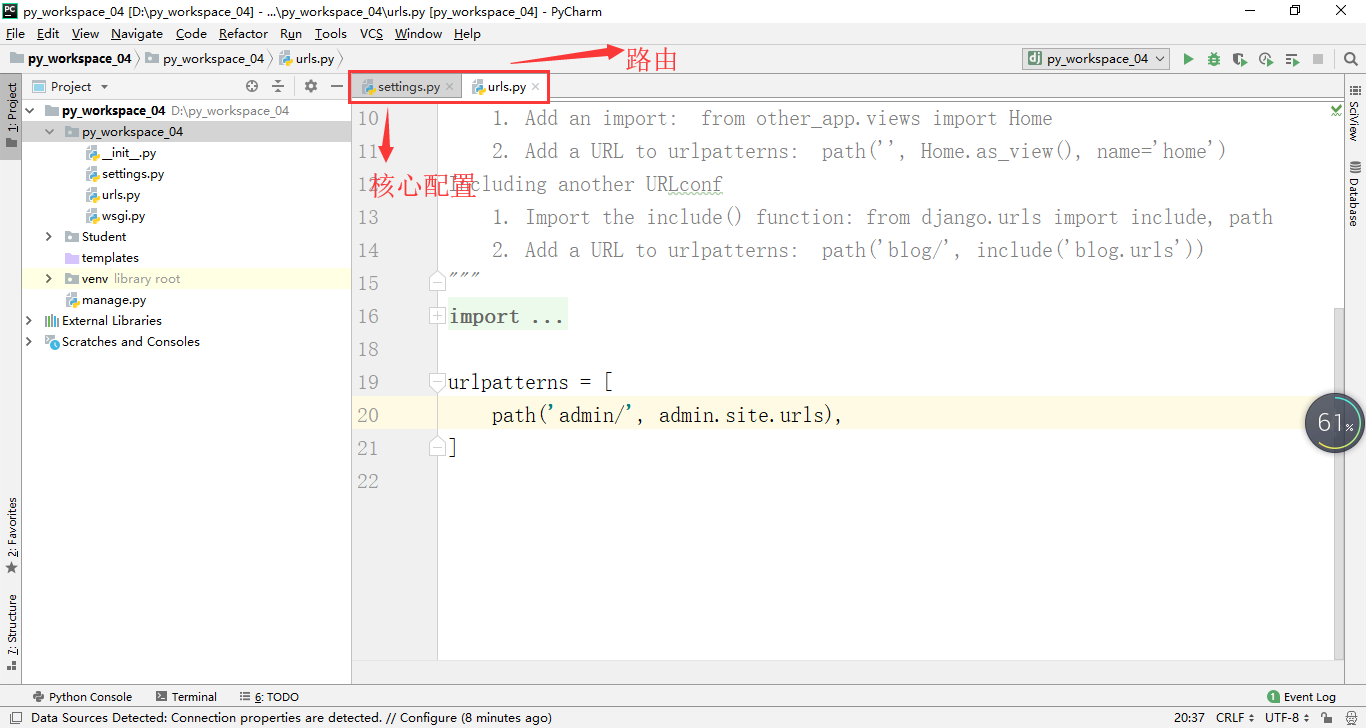Change file encoding via UTF-8 dropdown

pyautogui.click(x=1287, y=717)
